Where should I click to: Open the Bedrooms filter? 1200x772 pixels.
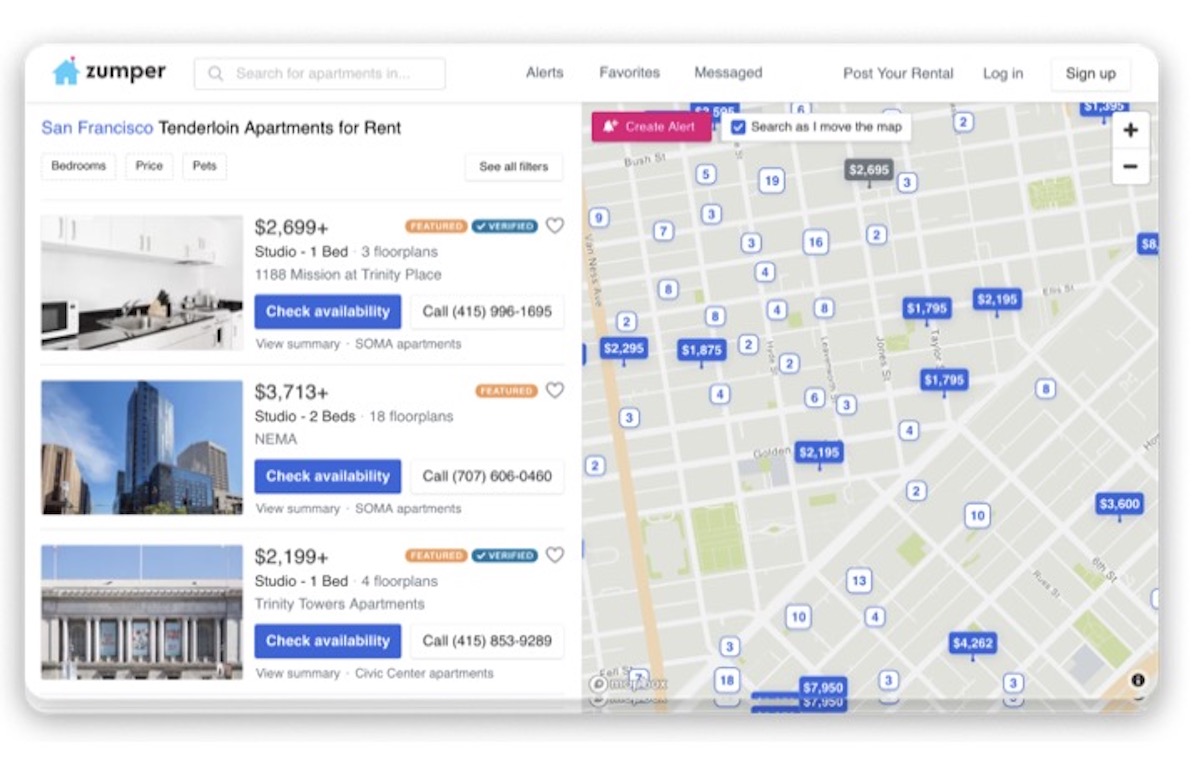pyautogui.click(x=78, y=166)
